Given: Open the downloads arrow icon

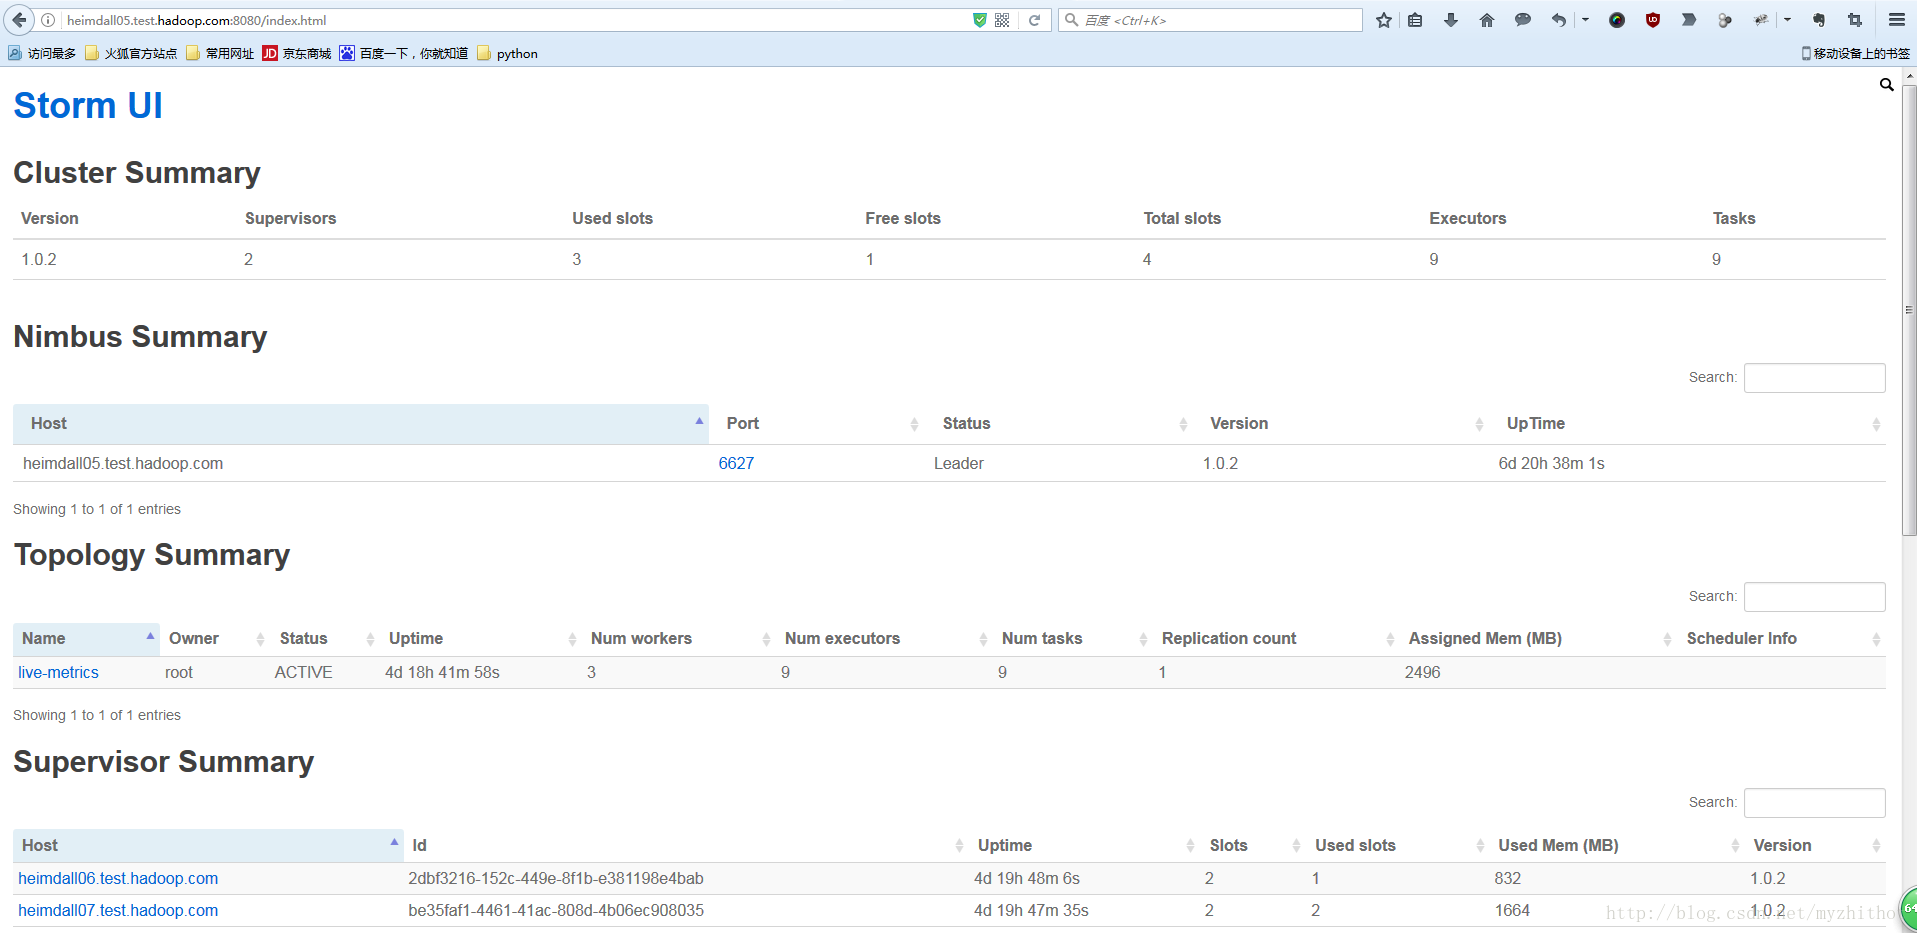Looking at the screenshot, I should pos(1451,20).
